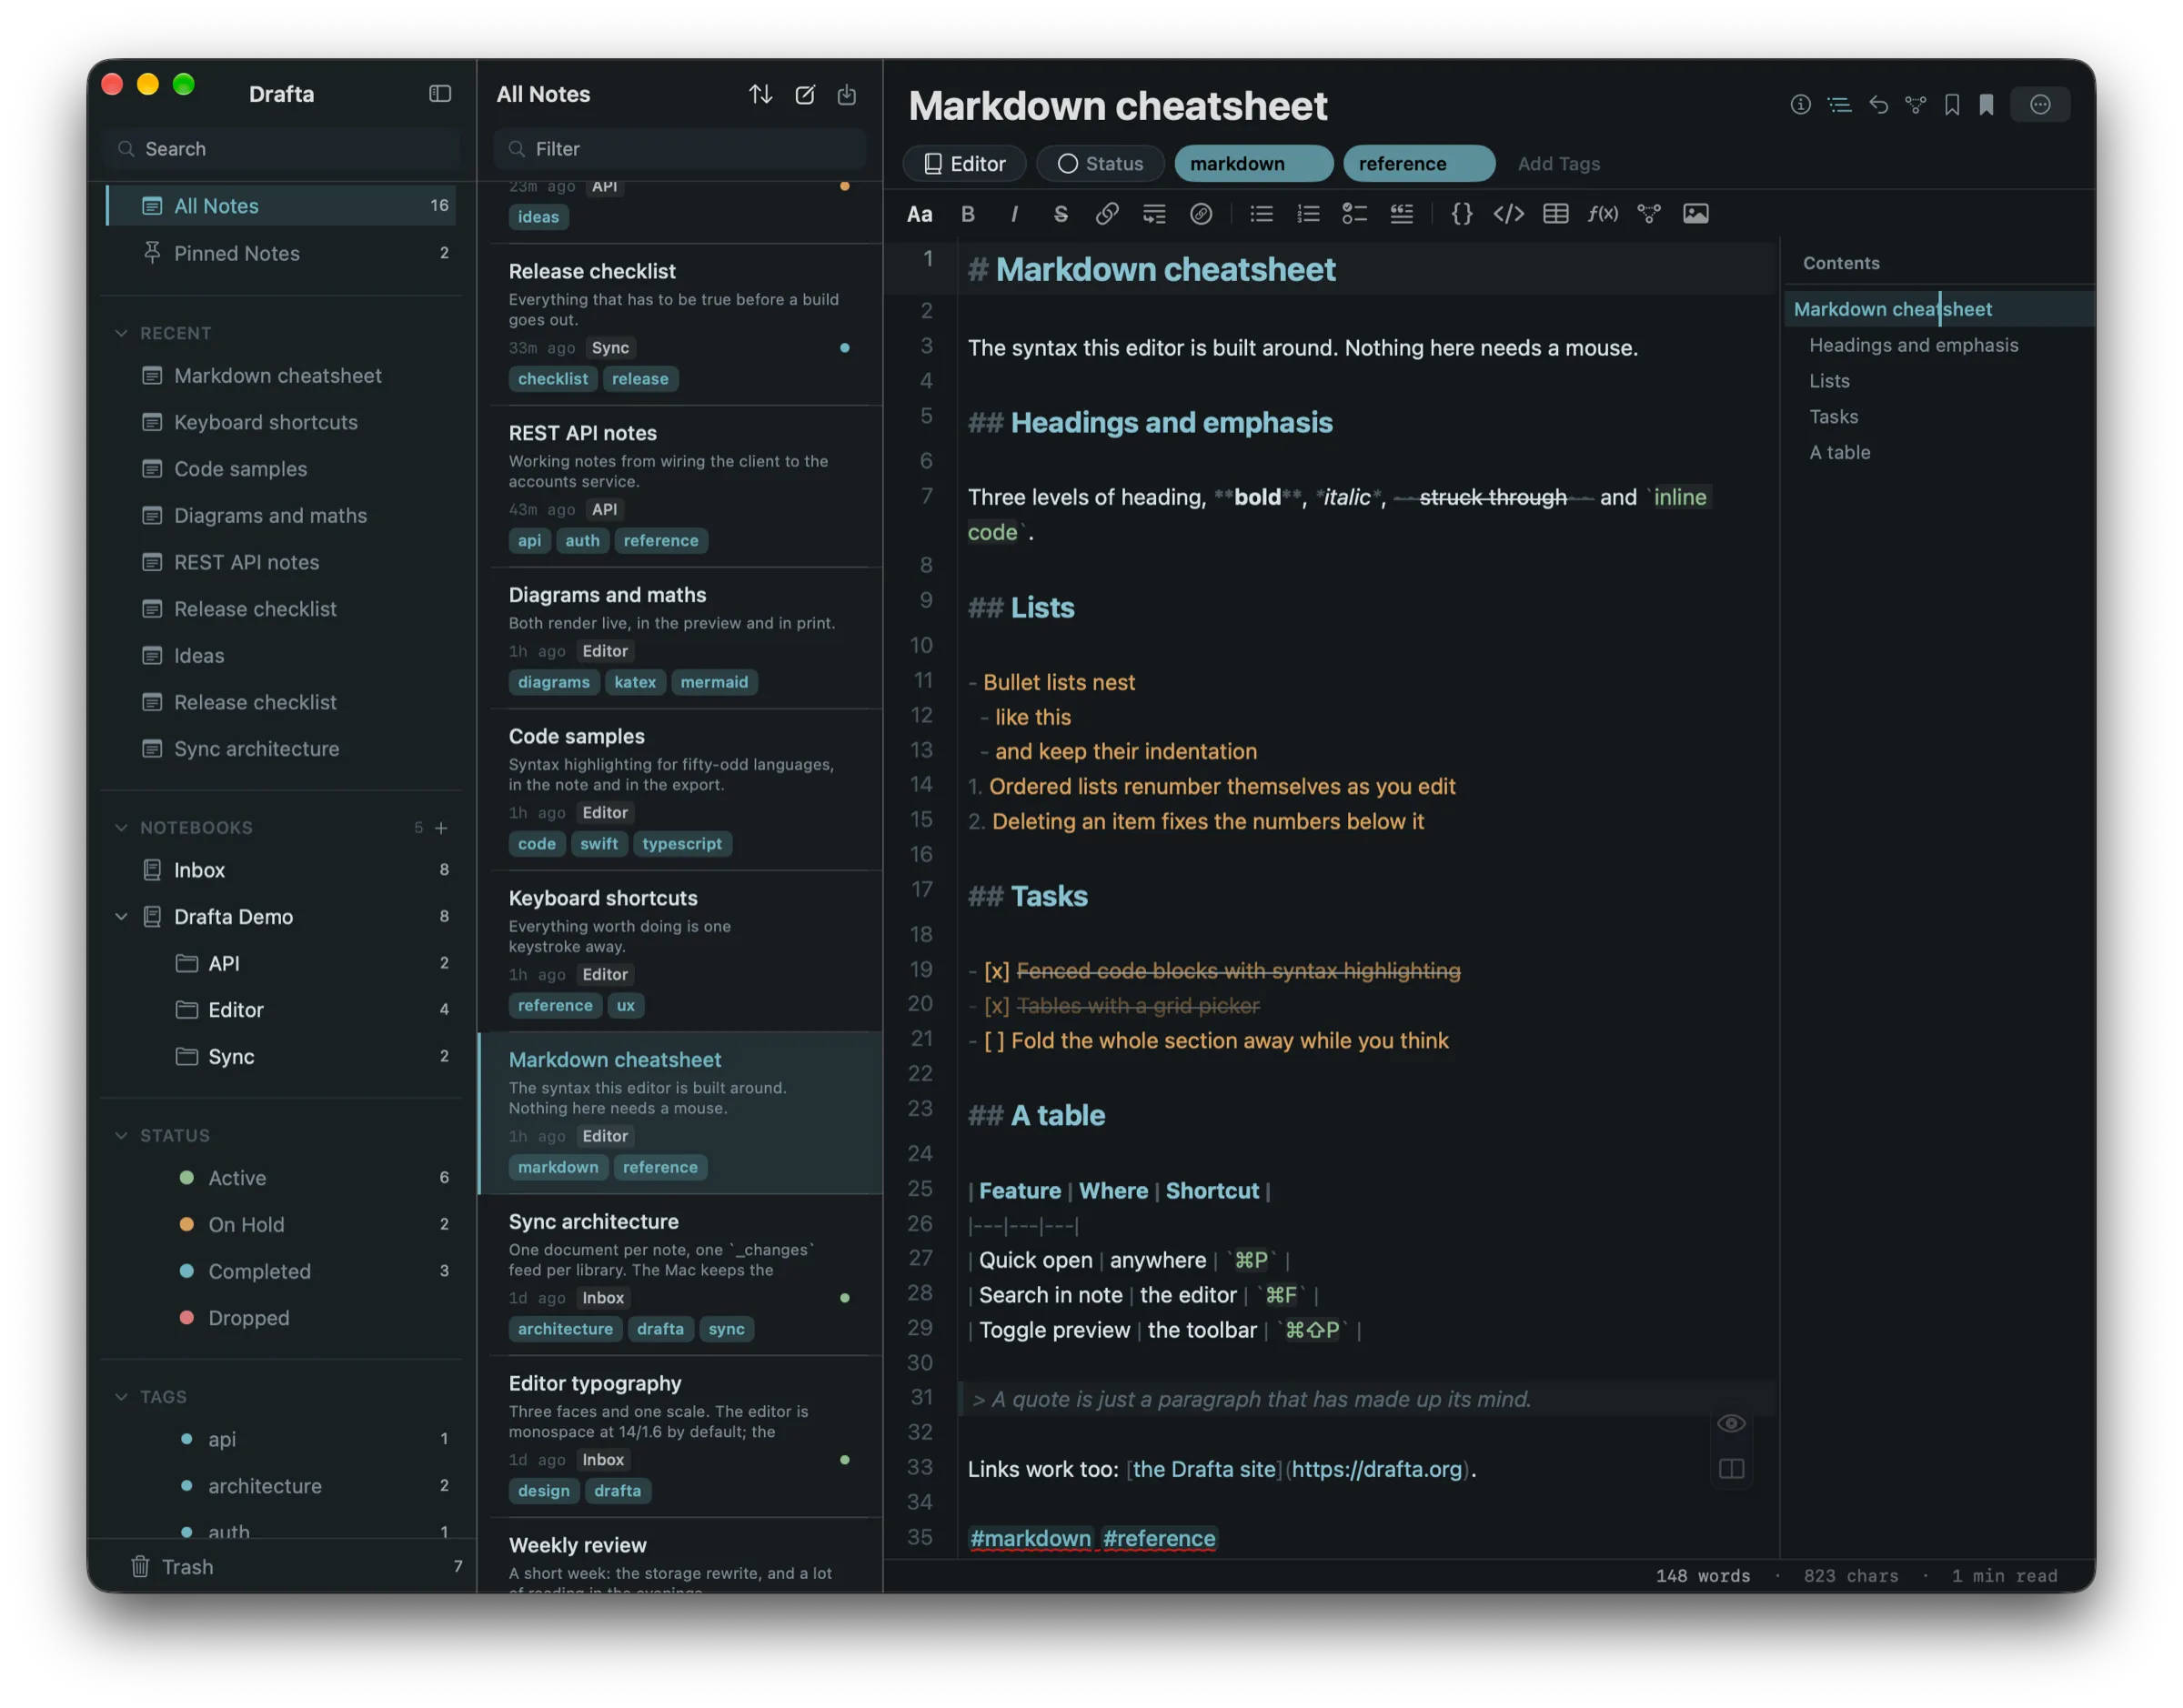Insert an image from the toolbar
2183x1708 pixels.
(1695, 214)
